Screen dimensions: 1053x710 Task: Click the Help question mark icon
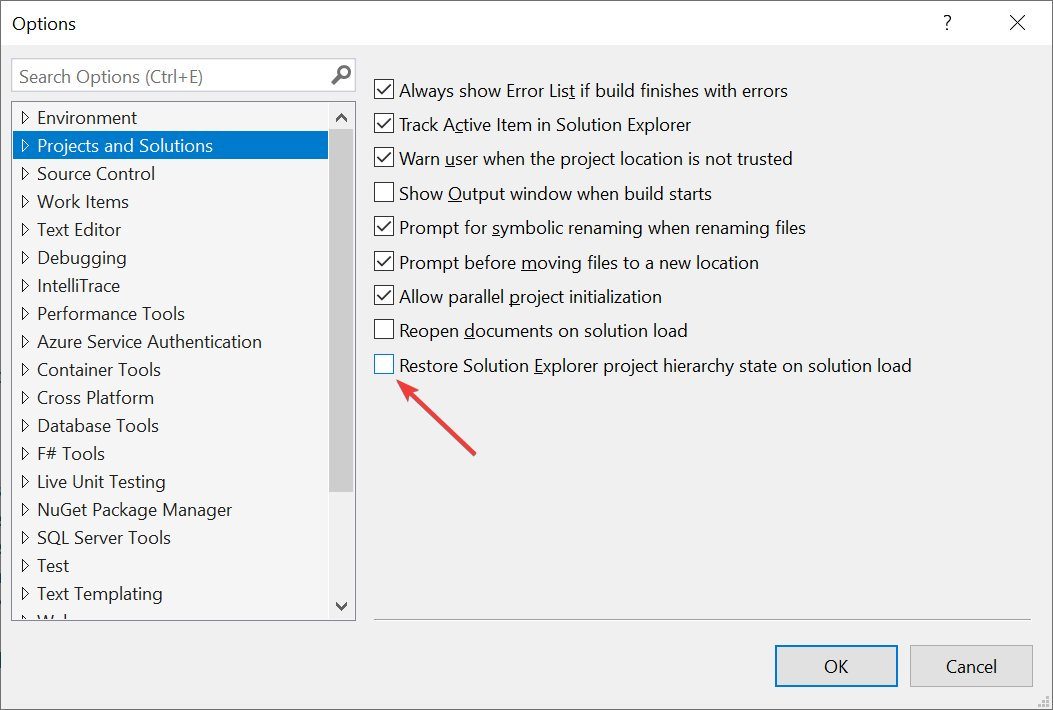pos(946,22)
